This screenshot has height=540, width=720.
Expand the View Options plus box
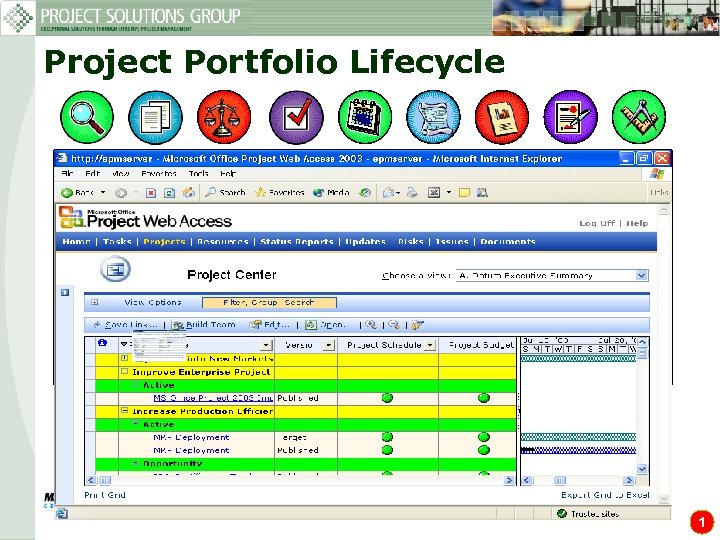click(x=95, y=302)
